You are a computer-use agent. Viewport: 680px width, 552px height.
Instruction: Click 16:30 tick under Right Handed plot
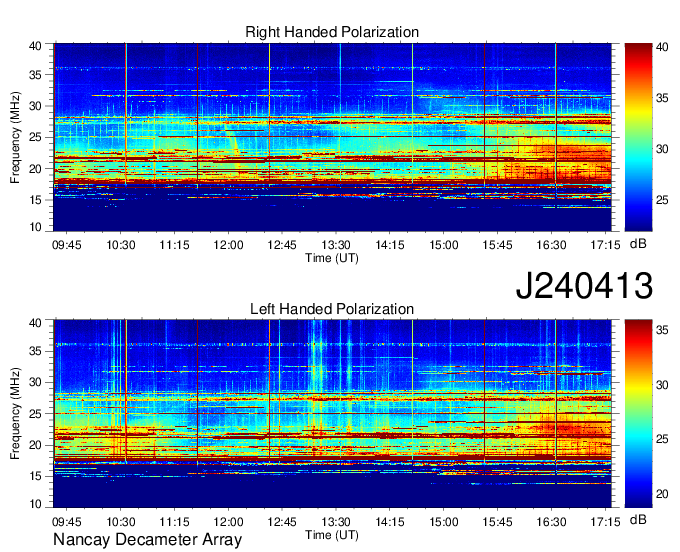(x=551, y=245)
